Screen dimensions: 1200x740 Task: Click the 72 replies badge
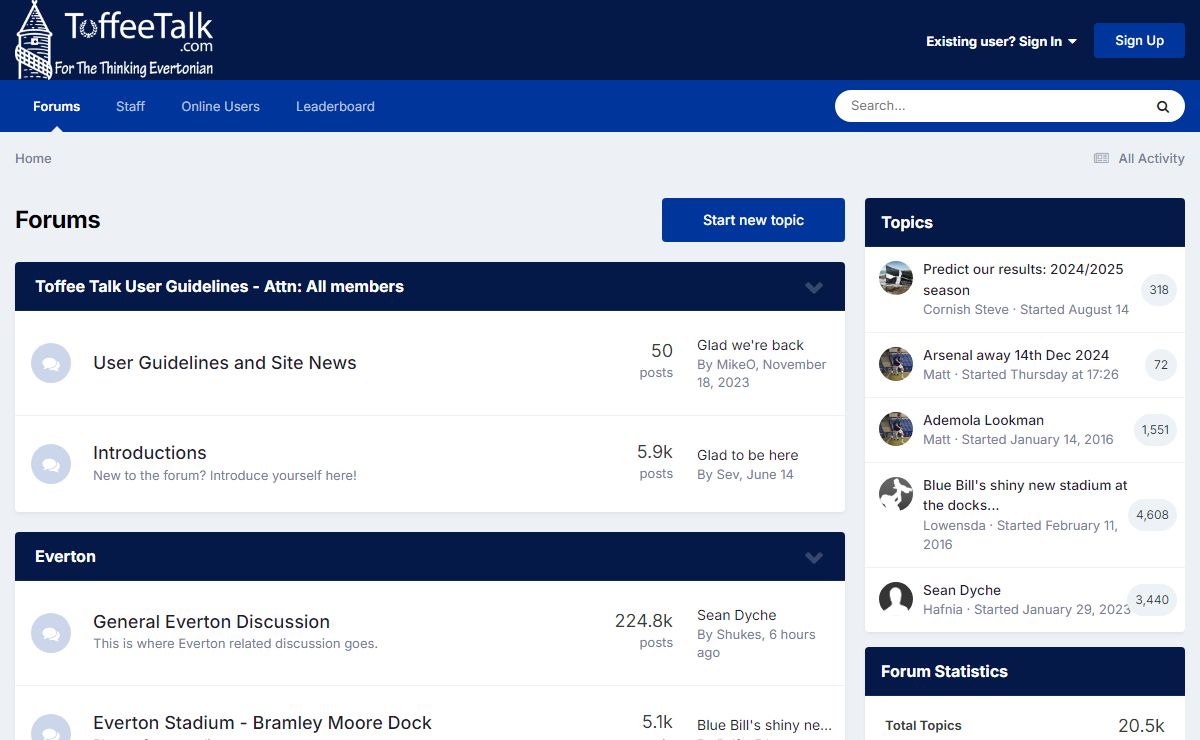[1160, 365]
